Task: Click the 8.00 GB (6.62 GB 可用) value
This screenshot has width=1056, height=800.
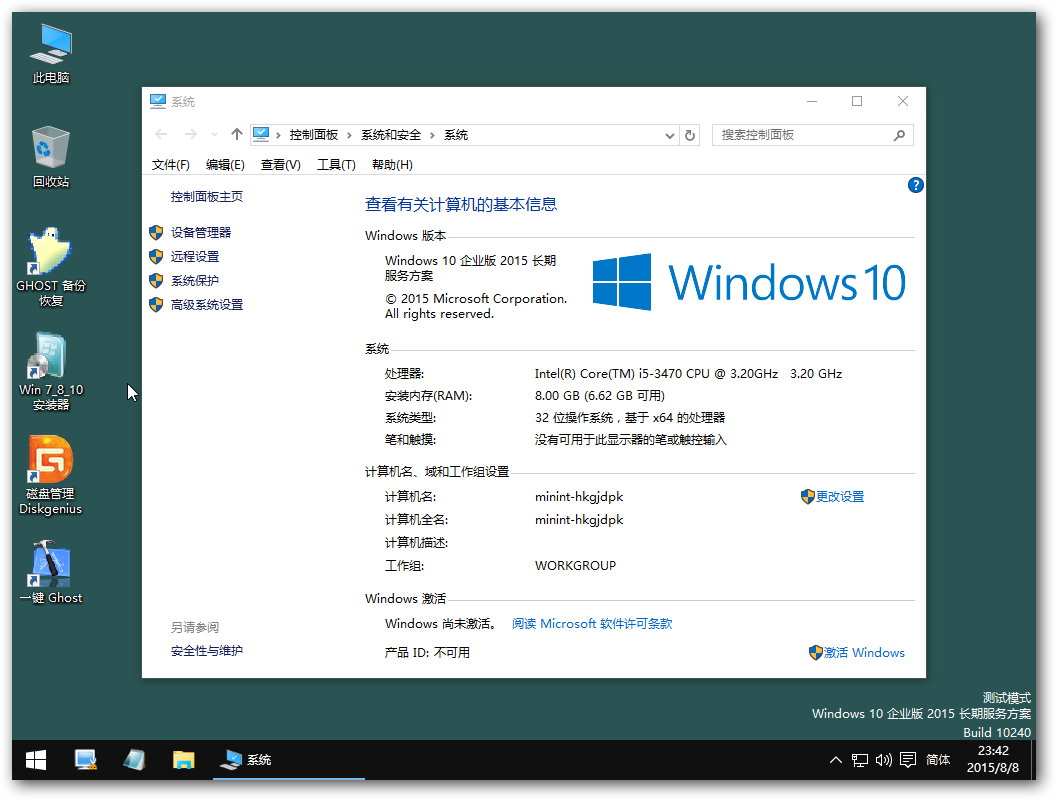Action: click(599, 396)
